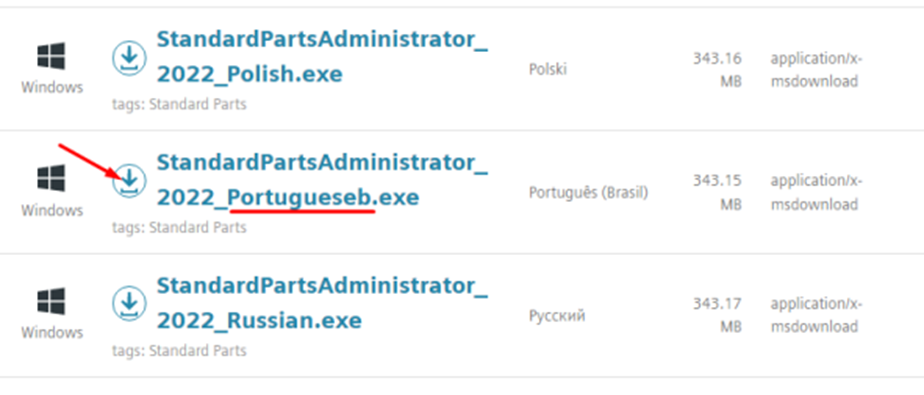
Task: Click the Windows logo in Portuguese row
Action: pyautogui.click(x=51, y=179)
